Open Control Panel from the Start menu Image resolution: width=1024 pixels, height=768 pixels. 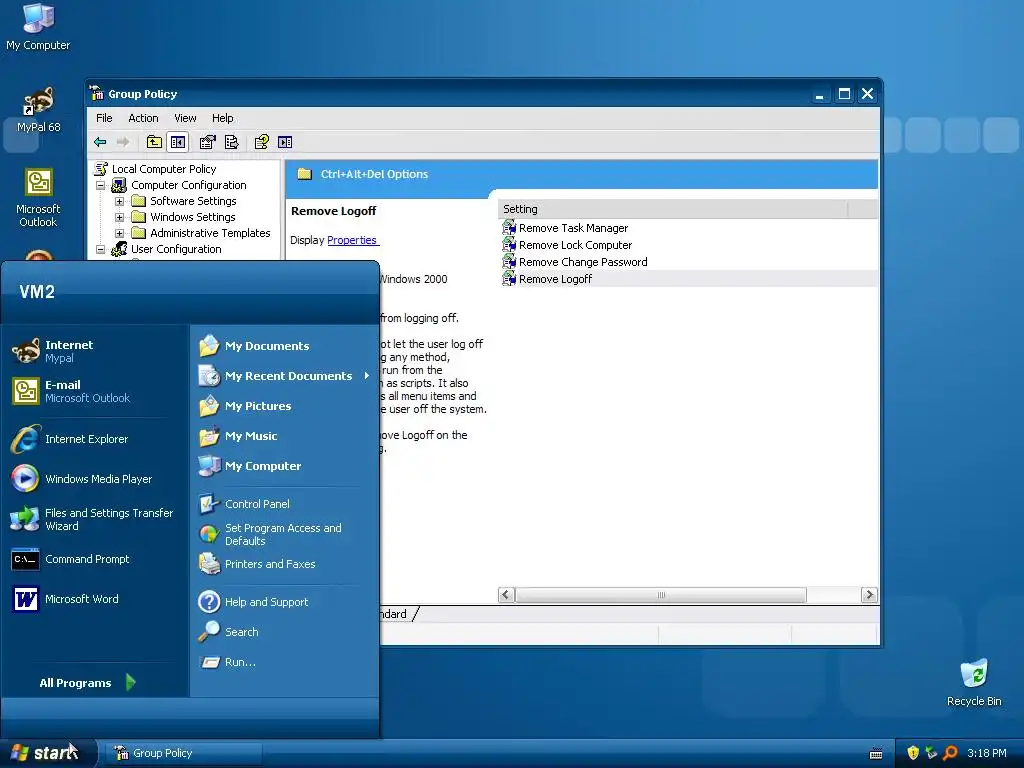point(244,504)
